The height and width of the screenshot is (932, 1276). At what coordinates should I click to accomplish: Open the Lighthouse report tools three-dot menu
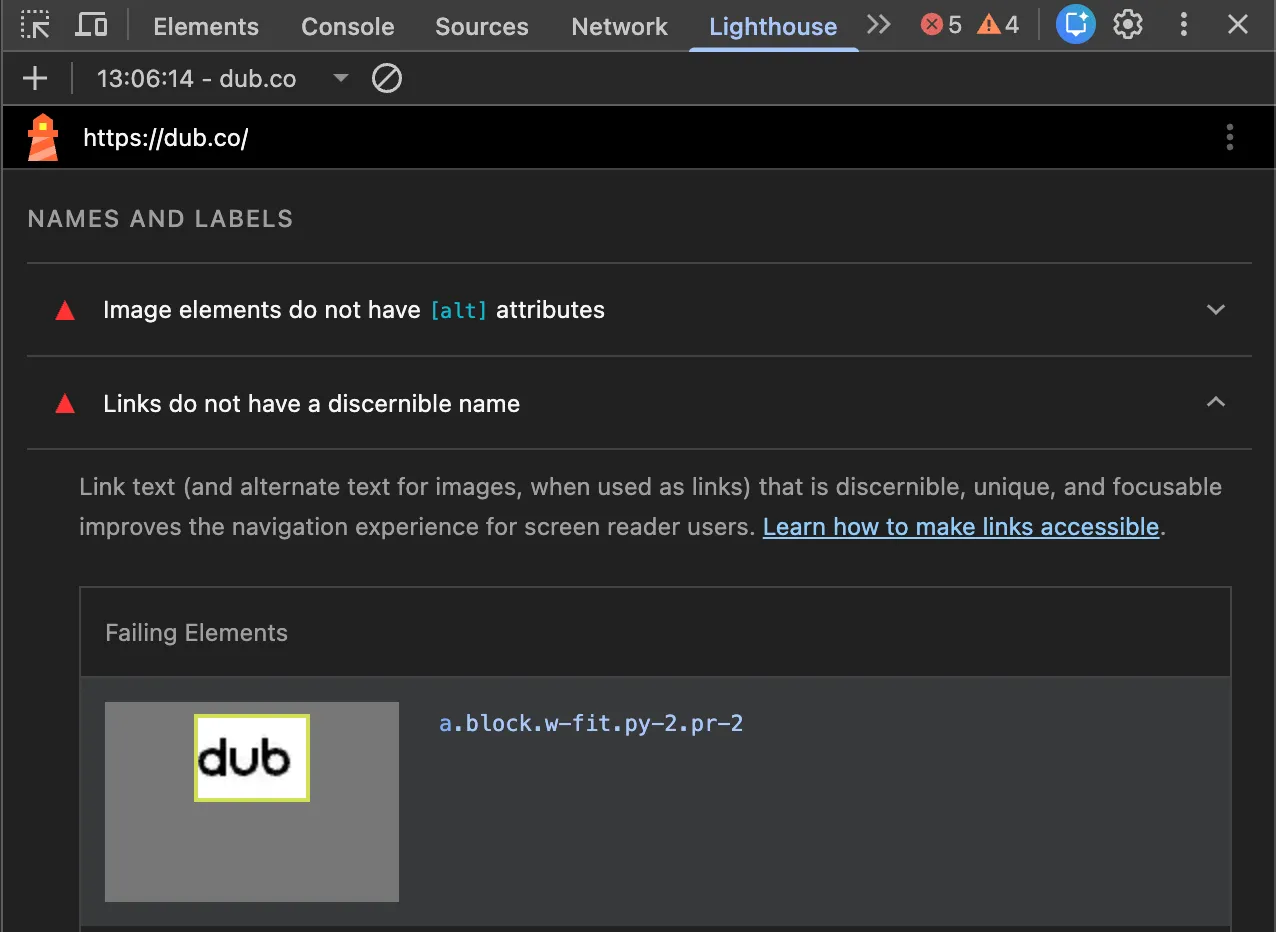coord(1230,138)
